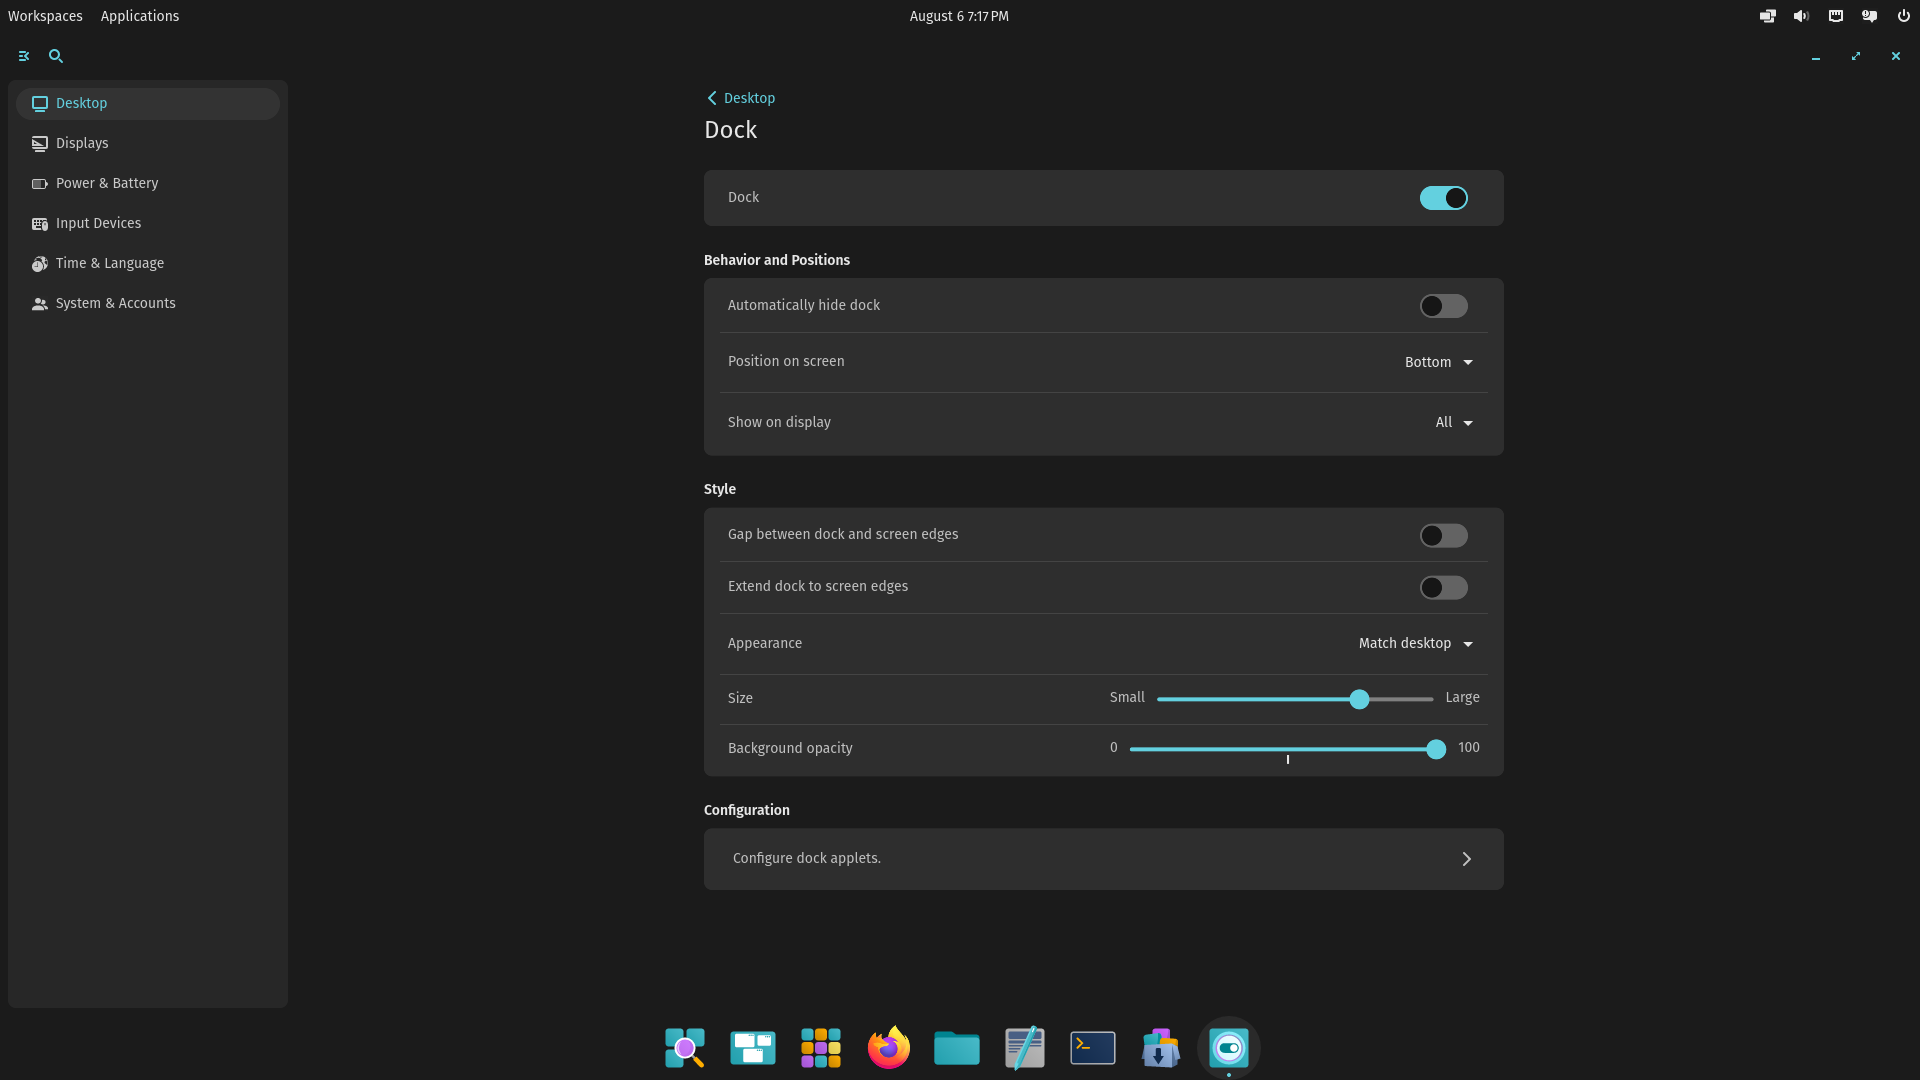
Task: Maximize the Settings window
Action: (x=1856, y=57)
